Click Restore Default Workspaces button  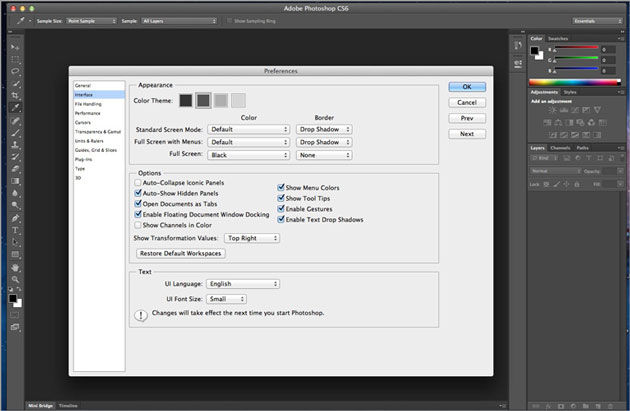coord(181,254)
